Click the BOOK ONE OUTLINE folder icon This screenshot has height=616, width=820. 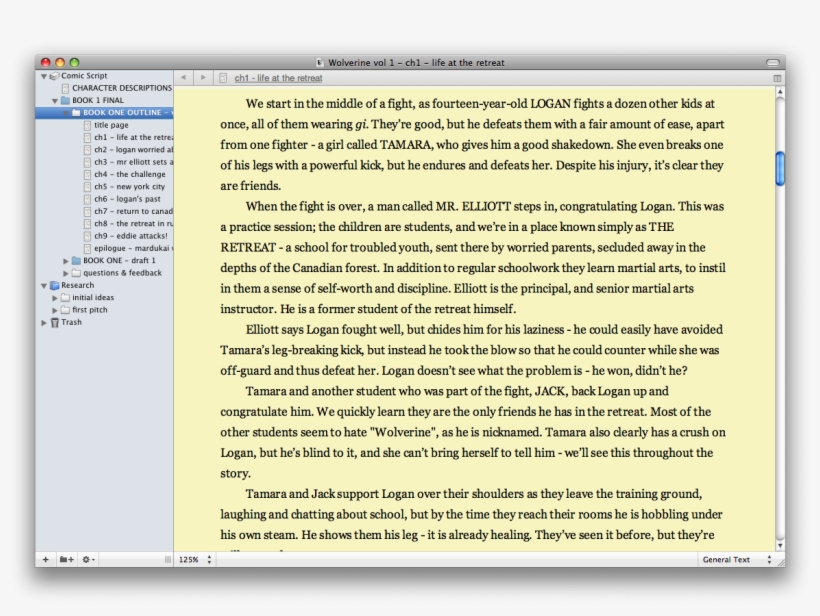pos(74,112)
